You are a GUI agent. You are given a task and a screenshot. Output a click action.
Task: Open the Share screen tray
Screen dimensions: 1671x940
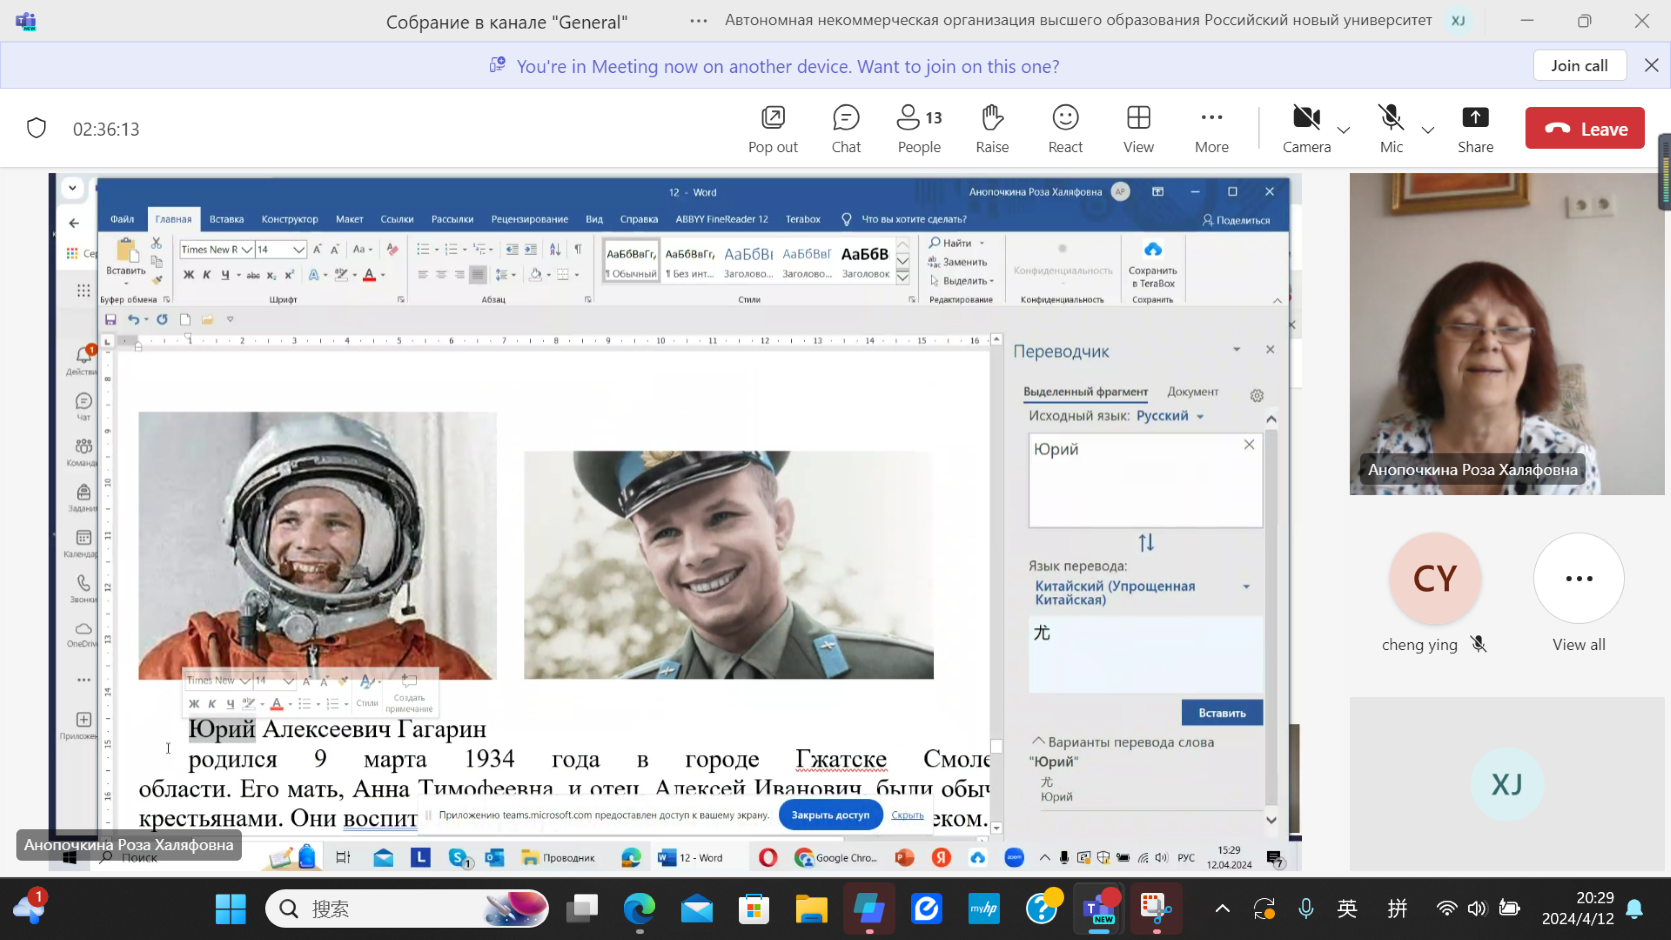pyautogui.click(x=1474, y=129)
